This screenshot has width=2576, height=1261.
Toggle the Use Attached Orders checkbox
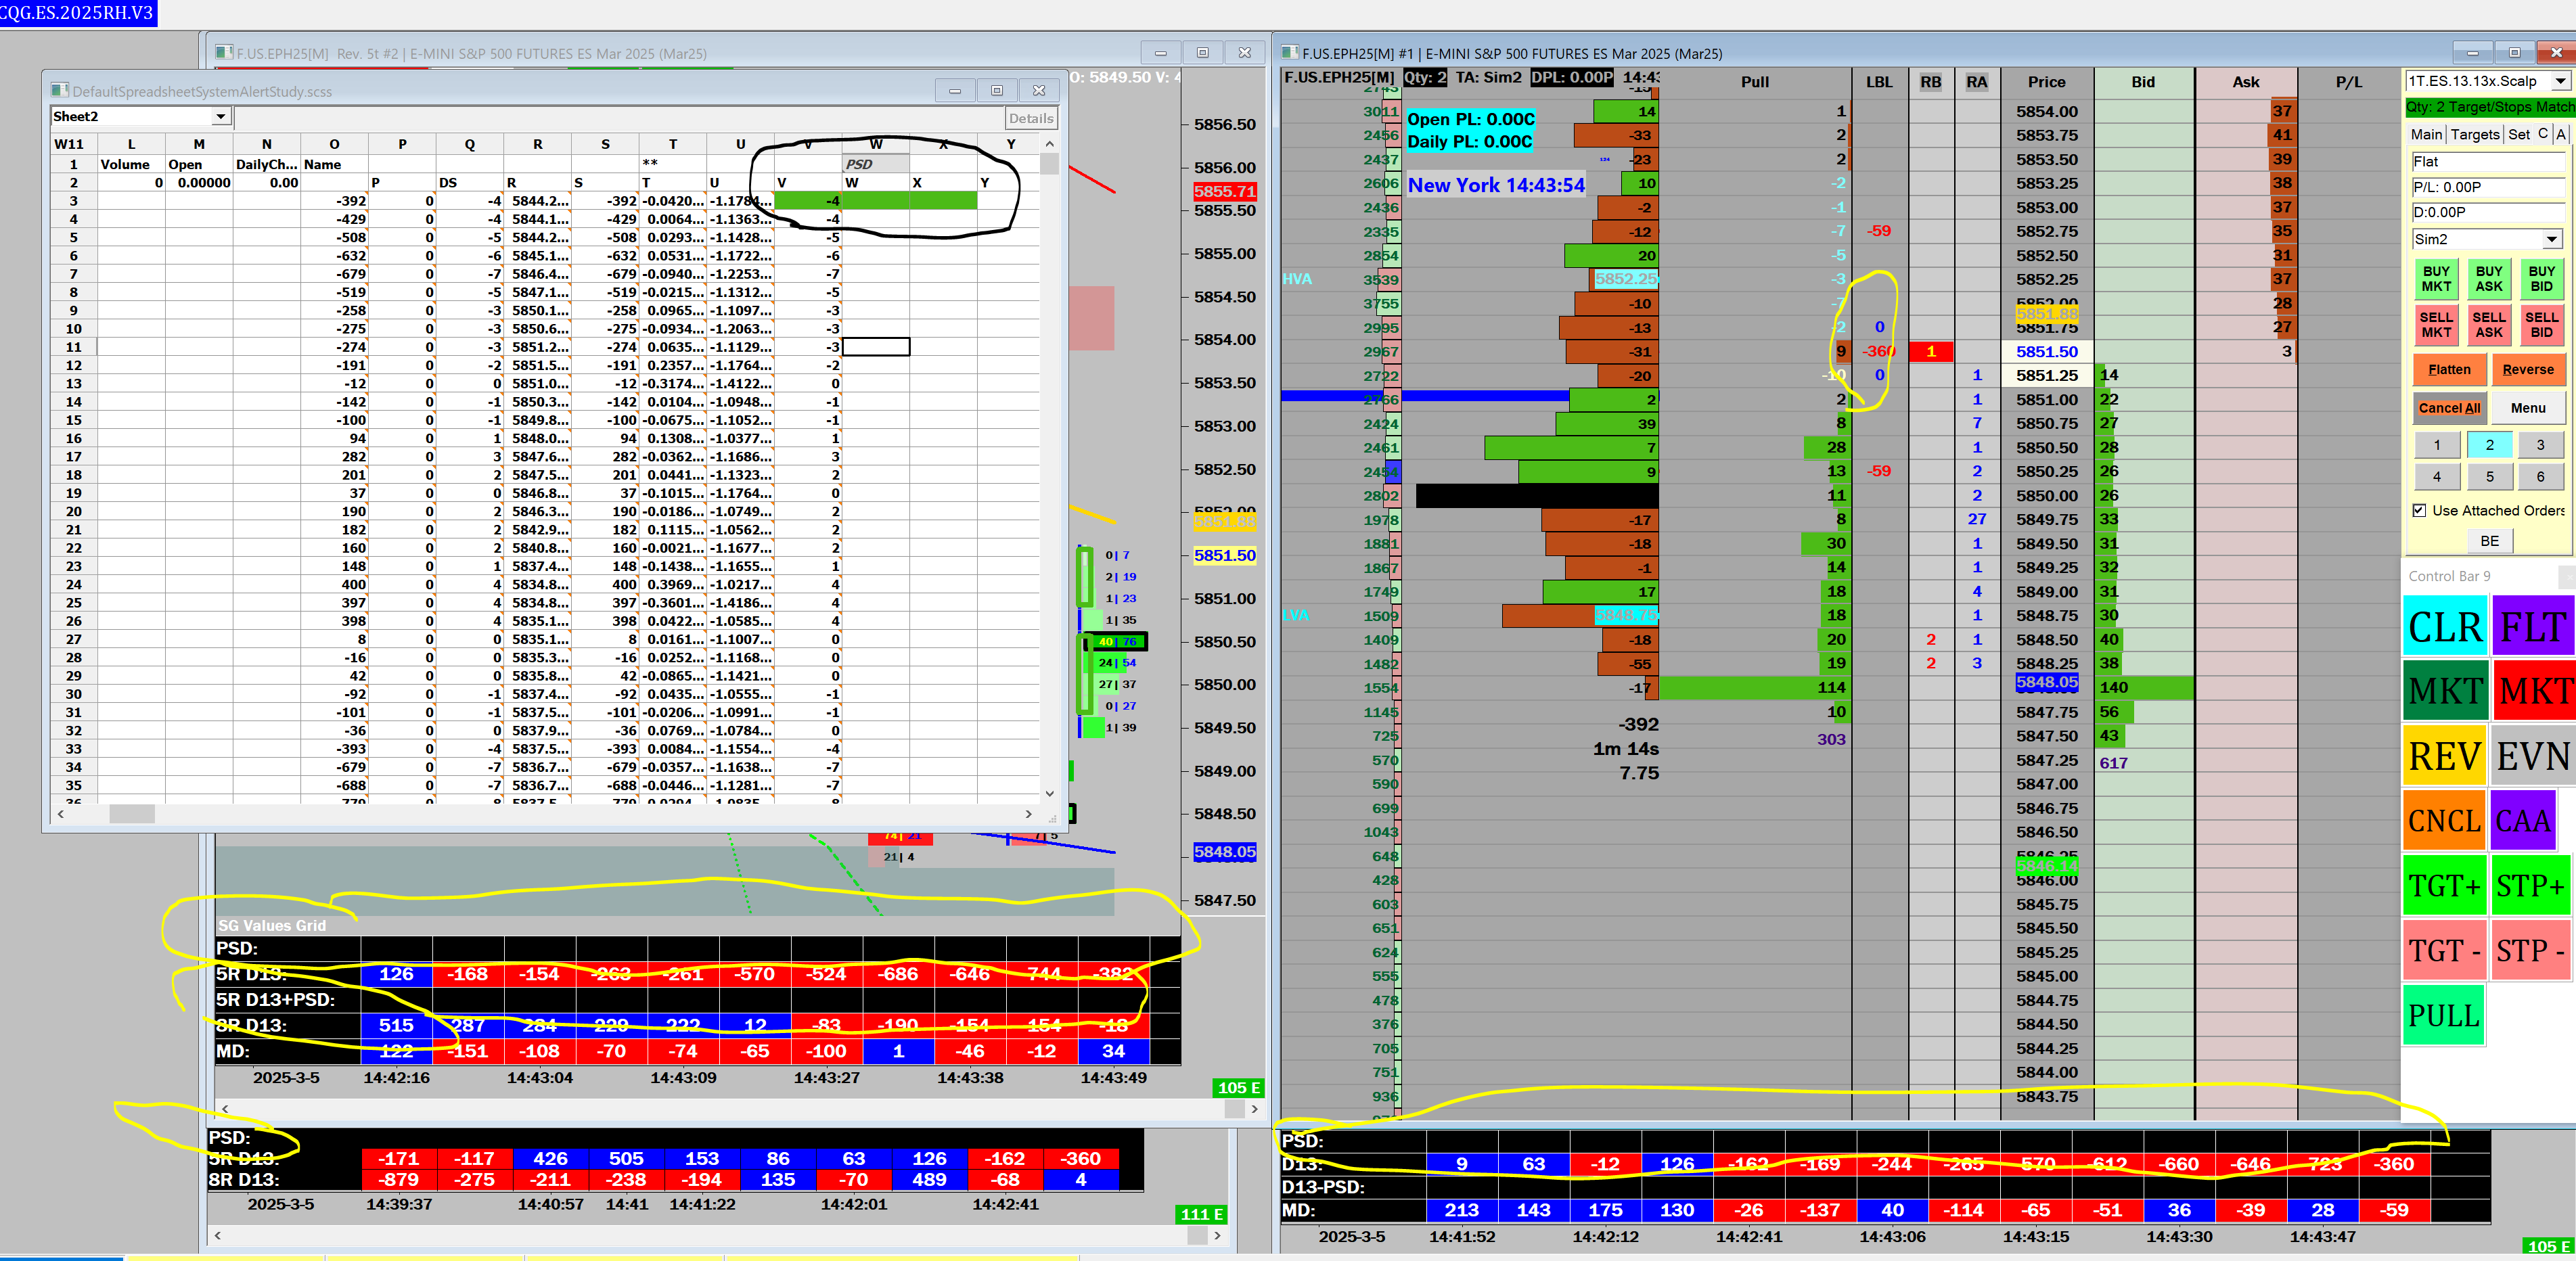(x=2419, y=510)
